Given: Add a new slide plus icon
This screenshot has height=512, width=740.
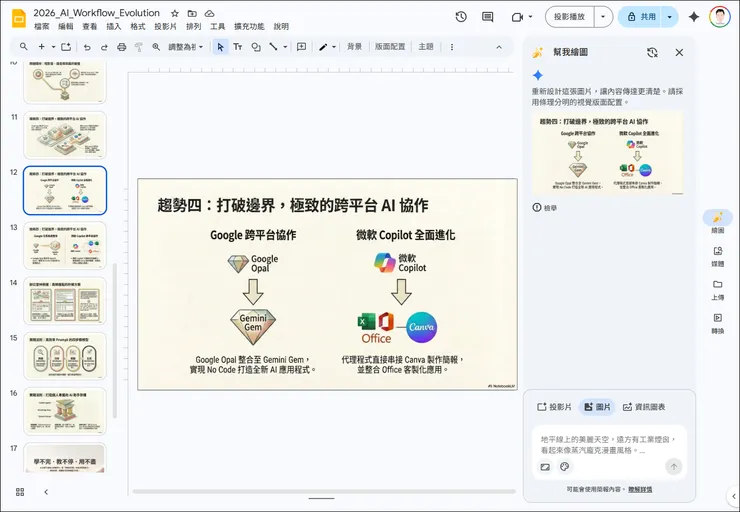Looking at the screenshot, I should 42,47.
